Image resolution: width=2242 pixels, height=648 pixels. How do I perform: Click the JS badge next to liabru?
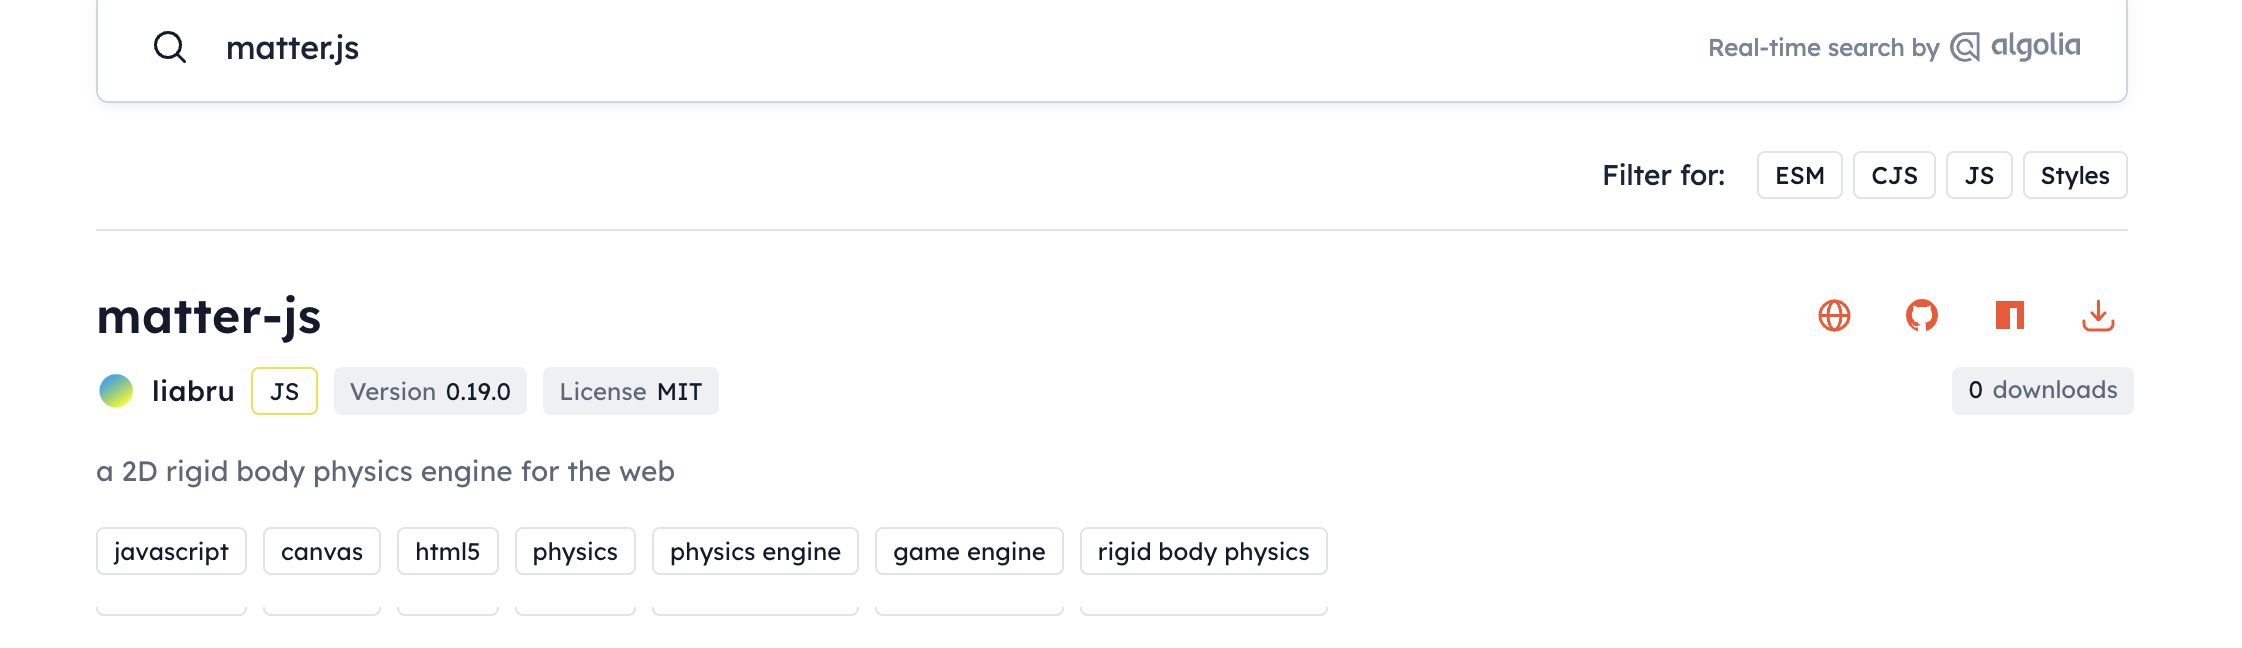click(x=283, y=391)
